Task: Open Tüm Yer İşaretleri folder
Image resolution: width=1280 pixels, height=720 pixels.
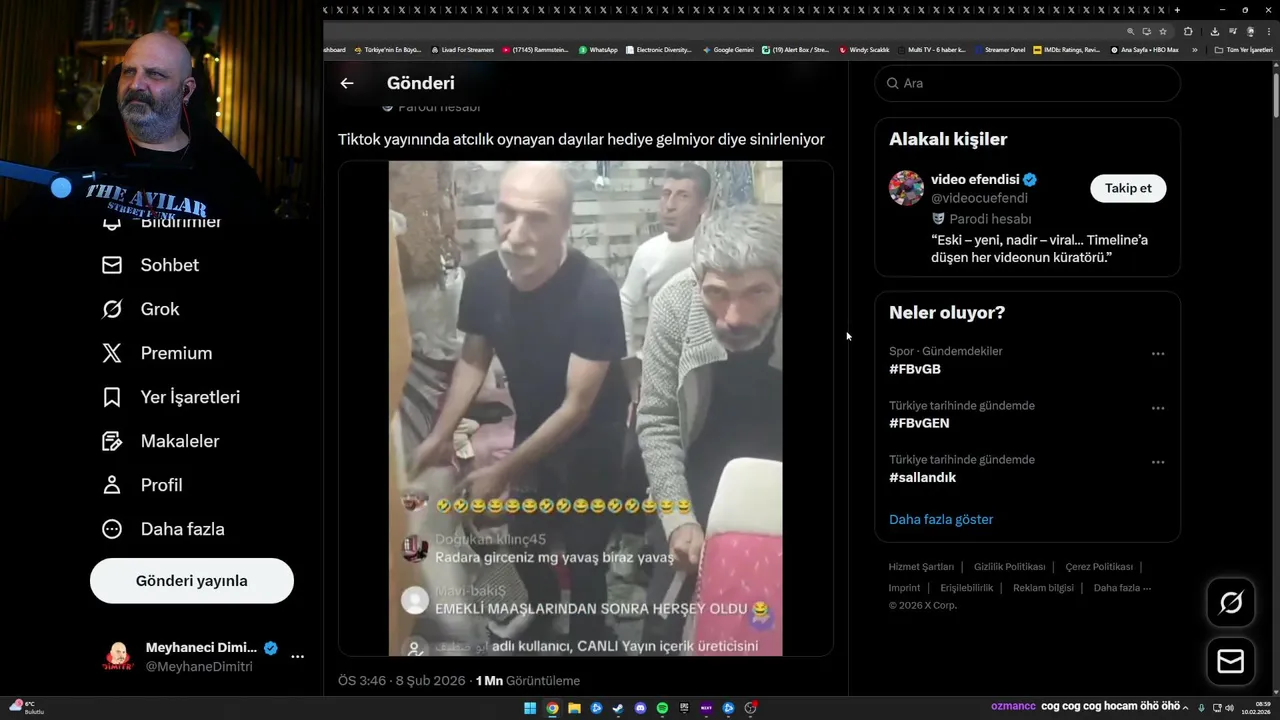Action: 1243,49
